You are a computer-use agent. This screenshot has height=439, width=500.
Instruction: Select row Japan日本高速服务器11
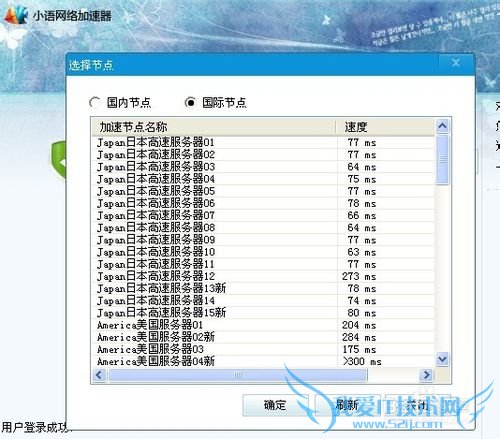click(263, 264)
